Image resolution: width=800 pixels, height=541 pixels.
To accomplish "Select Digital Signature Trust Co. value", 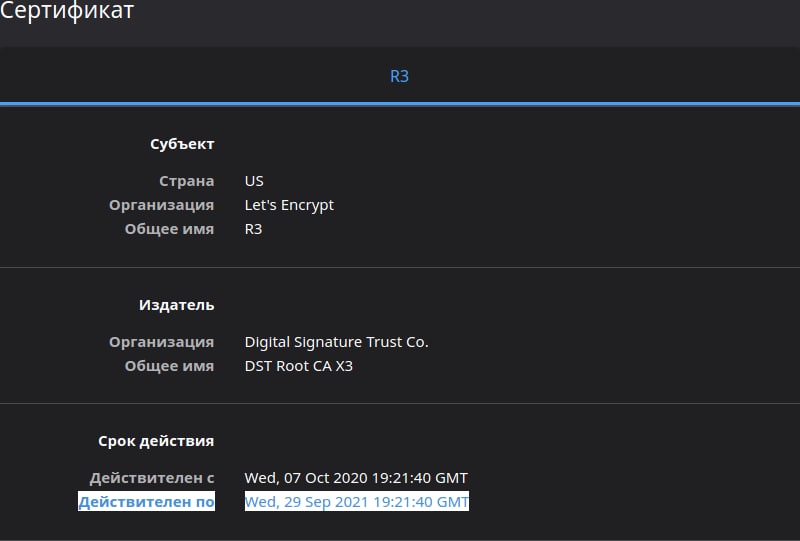I will 337,341.
